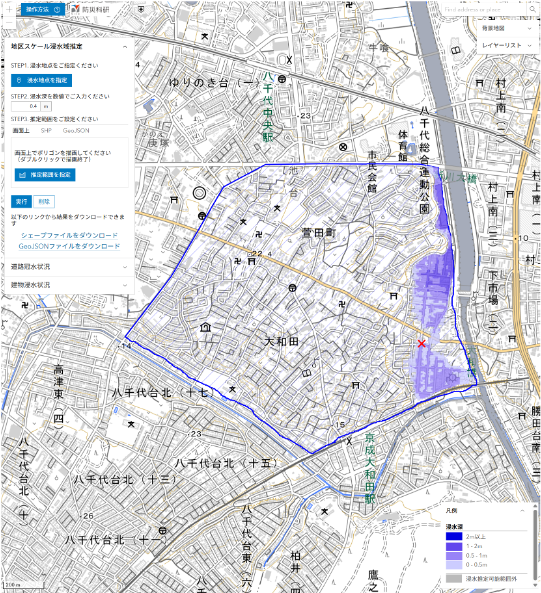The height and width of the screenshot is (593, 541).
Task: Switch to the SHP tab
Action: pos(46,130)
